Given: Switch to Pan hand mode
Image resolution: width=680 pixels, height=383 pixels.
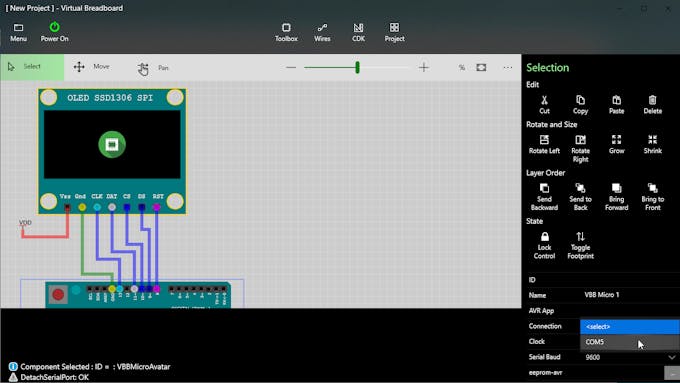Looking at the screenshot, I should pyautogui.click(x=153, y=68).
